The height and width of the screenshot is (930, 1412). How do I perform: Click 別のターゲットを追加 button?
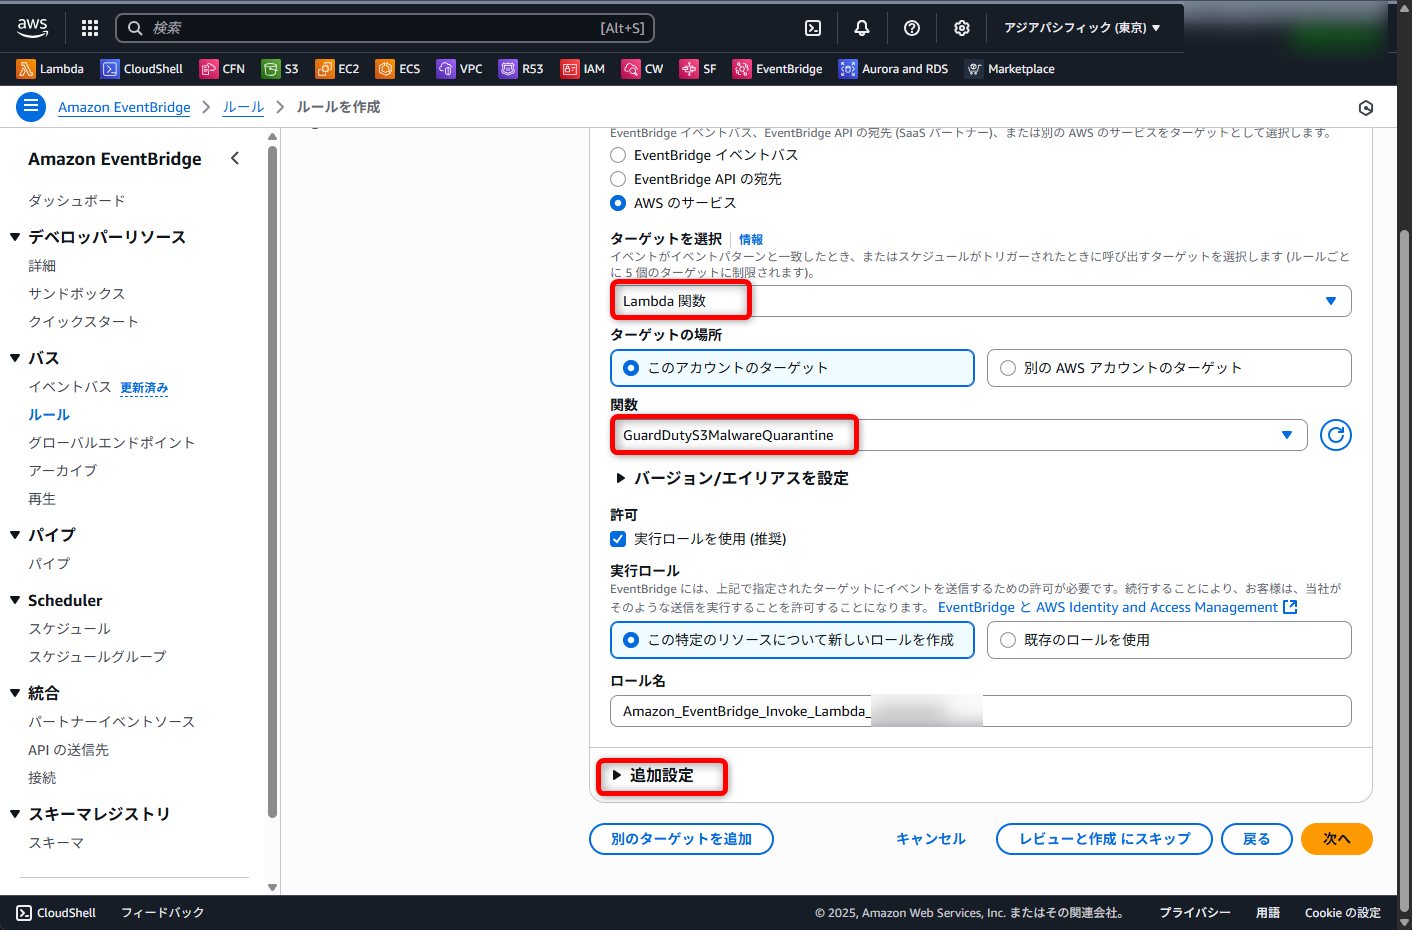[x=681, y=839]
